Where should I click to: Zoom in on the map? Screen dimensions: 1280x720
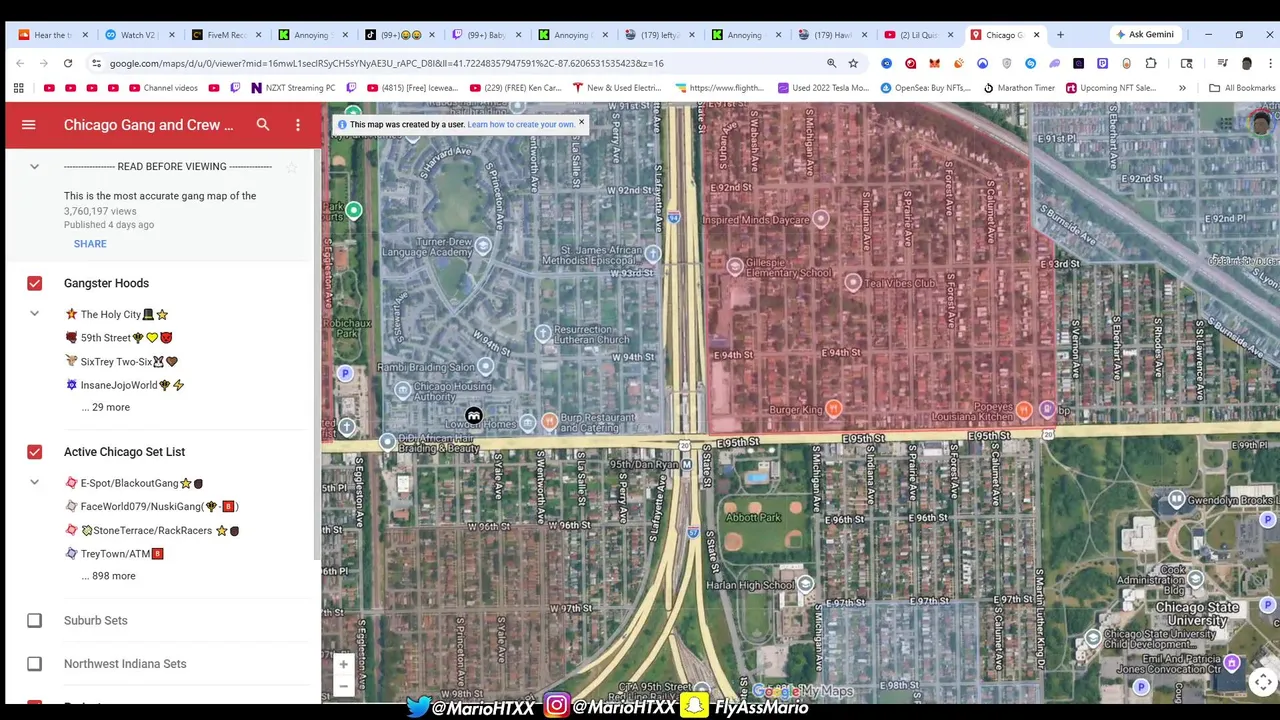click(343, 664)
